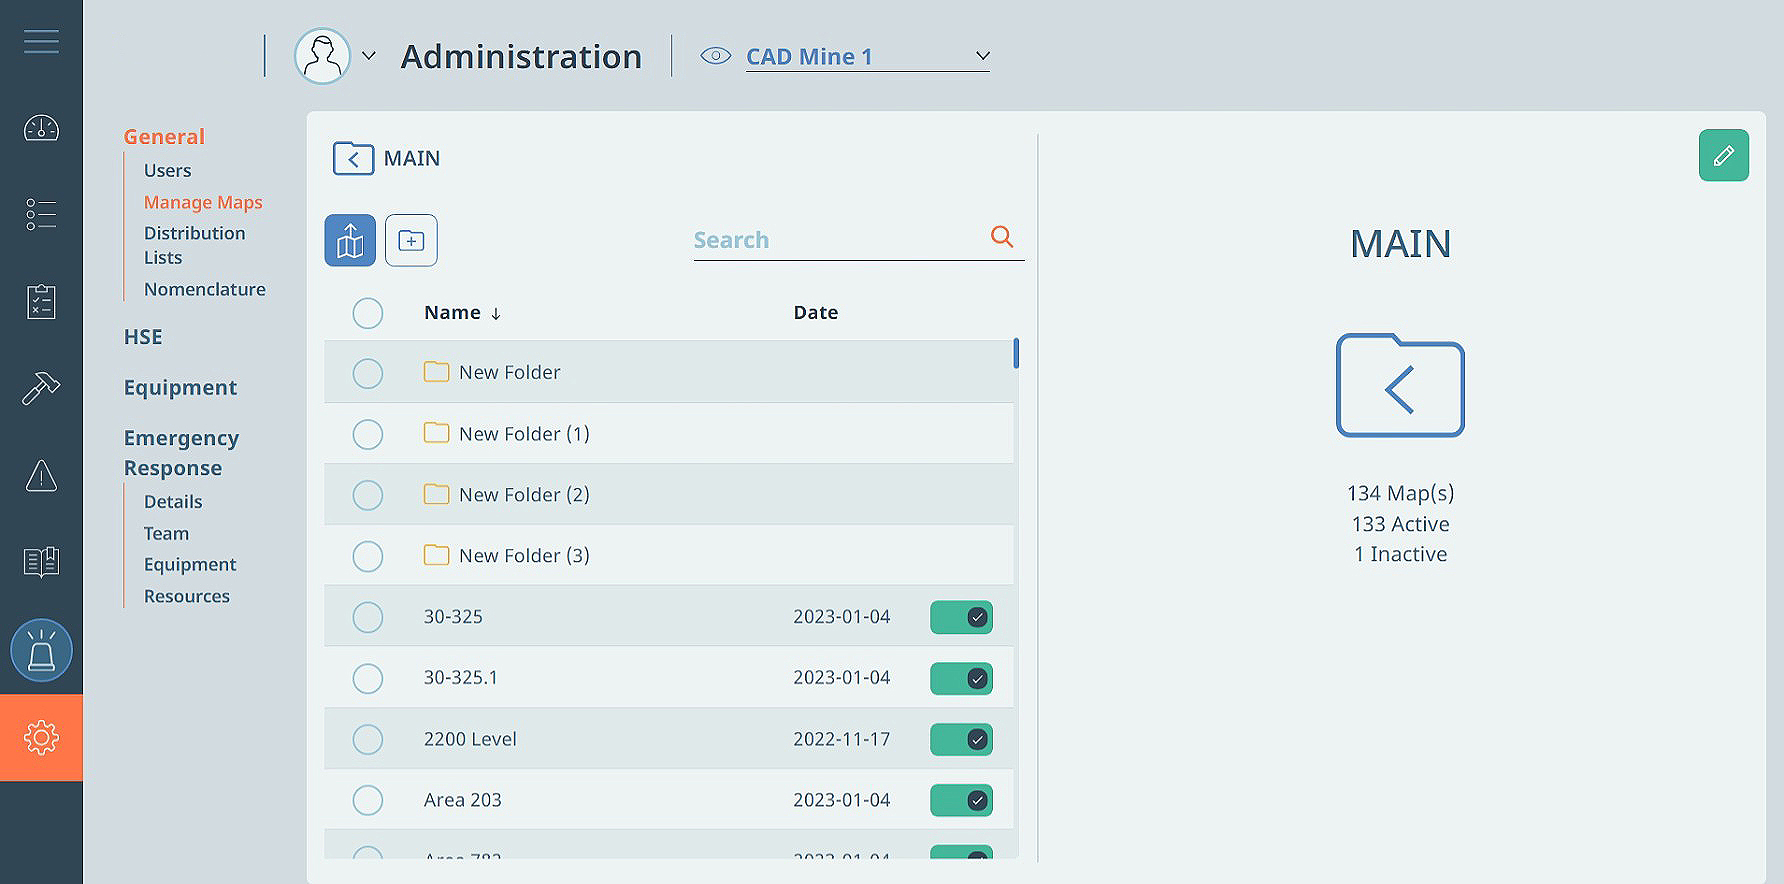Click the search magnifier icon
Viewport: 1784px width, 884px height.
pyautogui.click(x=1001, y=237)
